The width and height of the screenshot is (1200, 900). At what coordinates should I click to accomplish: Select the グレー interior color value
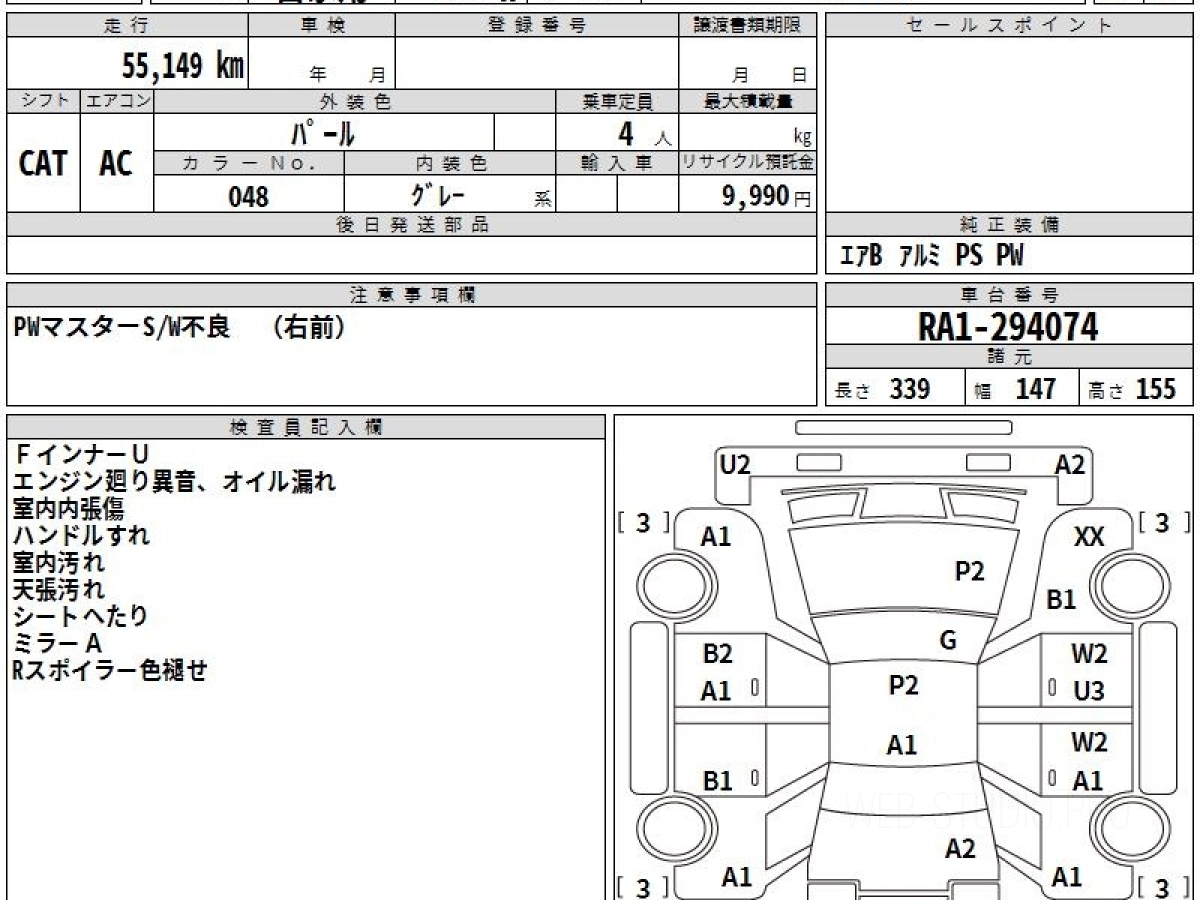[440, 194]
